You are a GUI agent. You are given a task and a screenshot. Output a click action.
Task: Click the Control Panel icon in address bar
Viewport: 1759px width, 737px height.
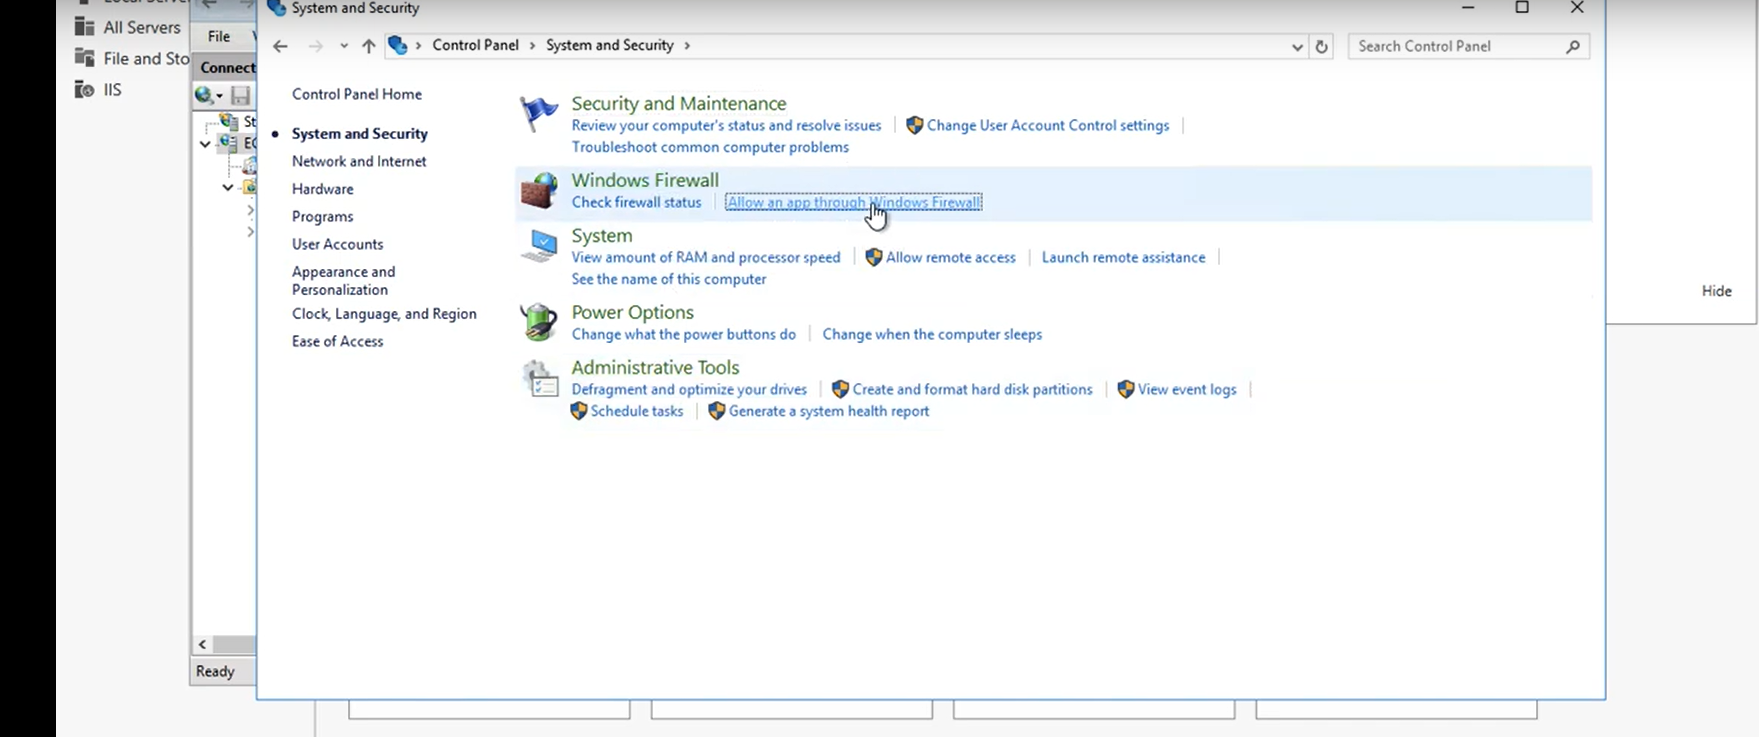398,45
